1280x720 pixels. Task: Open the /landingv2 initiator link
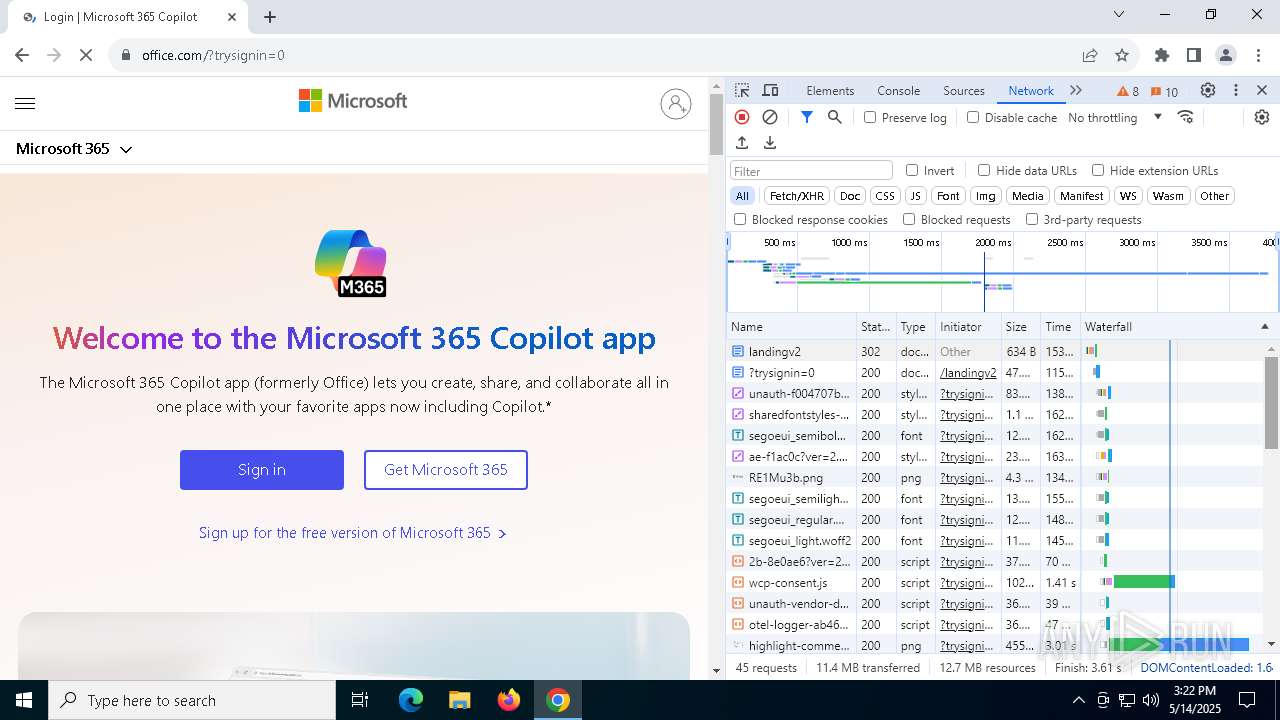[968, 373]
